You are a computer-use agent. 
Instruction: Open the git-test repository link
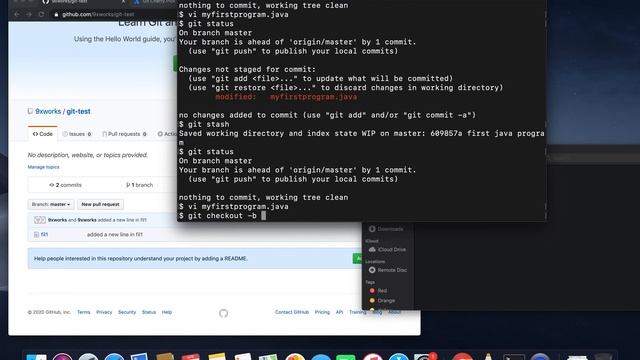tap(78, 111)
